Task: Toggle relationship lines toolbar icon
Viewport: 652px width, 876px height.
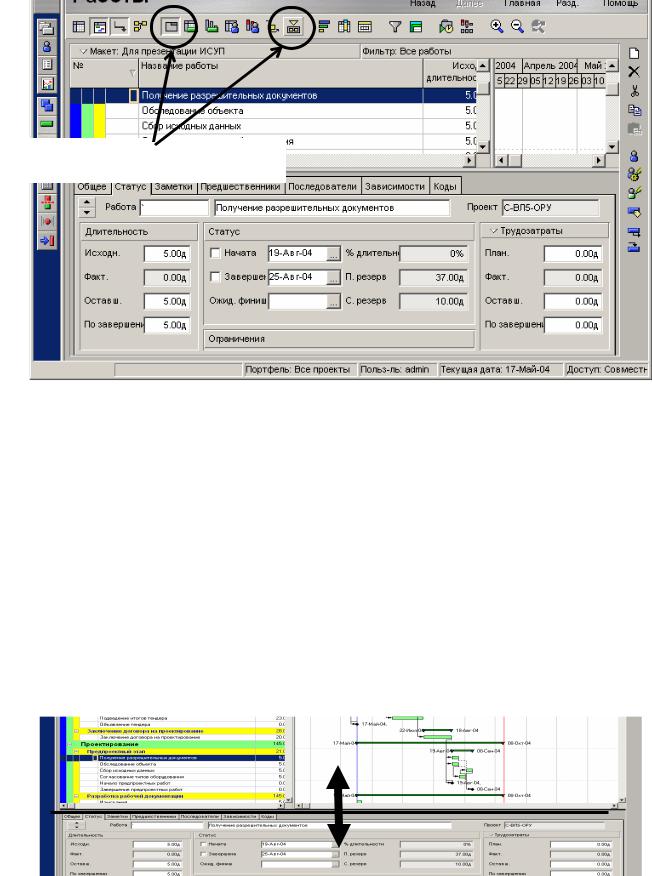Action: pyautogui.click(x=119, y=27)
